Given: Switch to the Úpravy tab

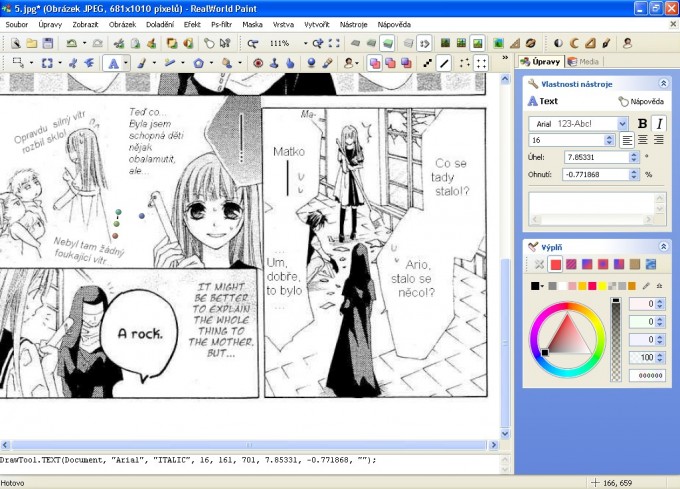Looking at the screenshot, I should tap(541, 62).
